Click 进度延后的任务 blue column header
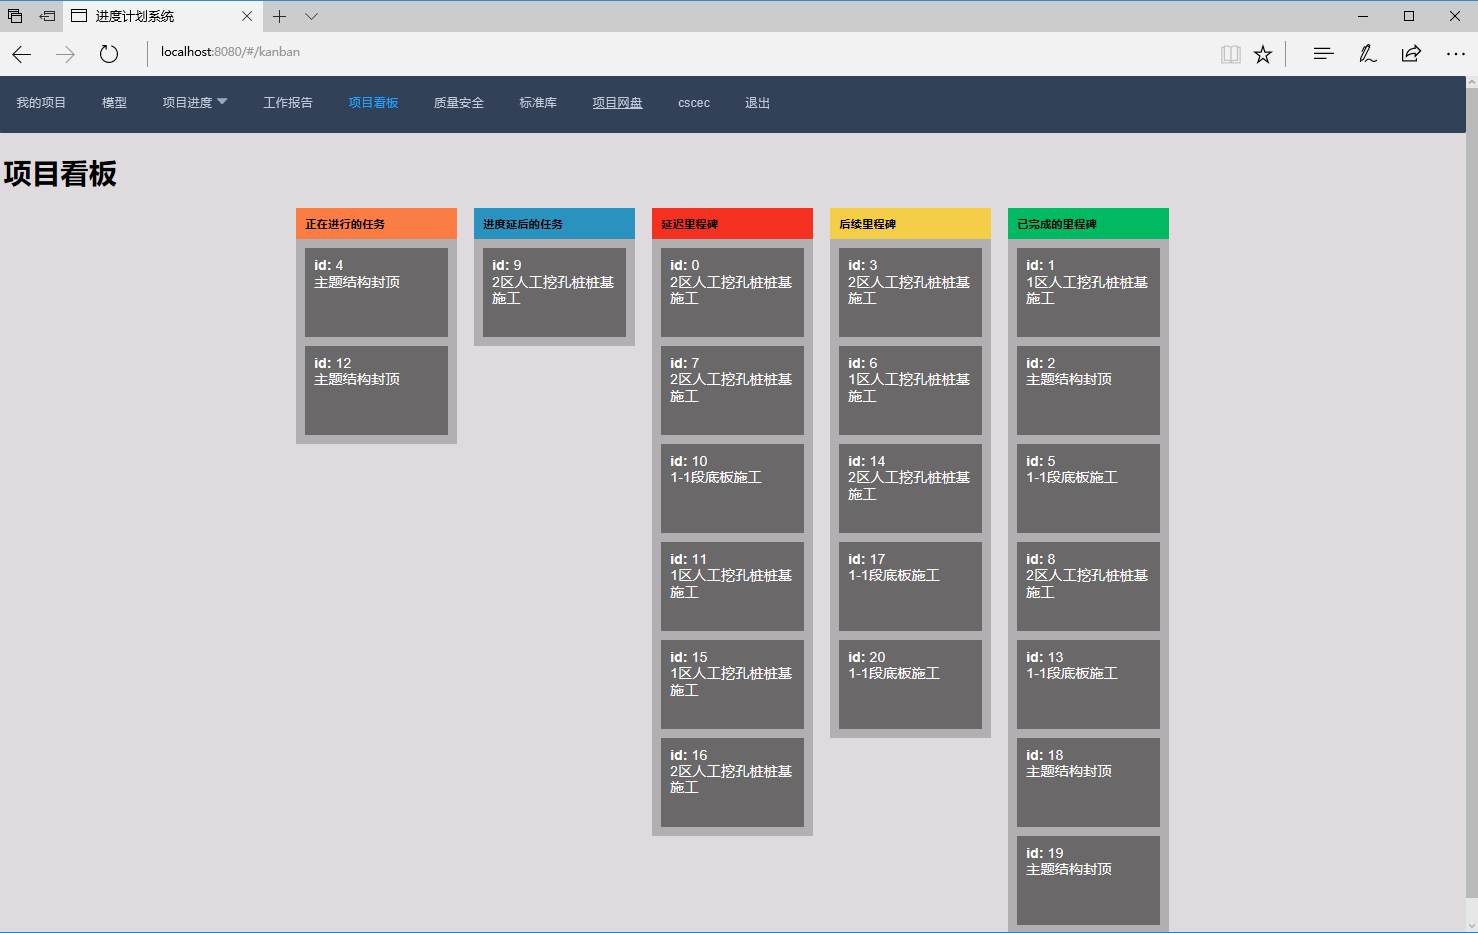Viewport: 1478px width, 933px height. pyautogui.click(x=554, y=224)
